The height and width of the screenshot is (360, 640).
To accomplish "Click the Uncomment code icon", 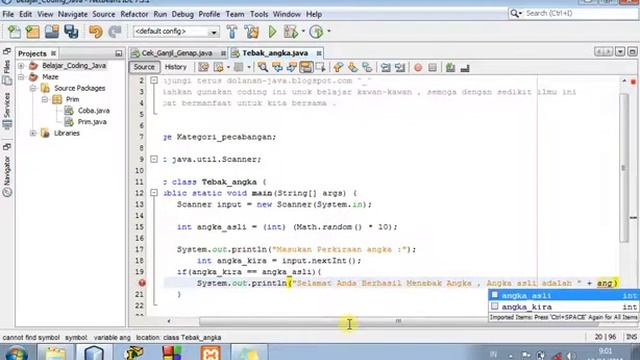I will pyautogui.click(x=465, y=67).
